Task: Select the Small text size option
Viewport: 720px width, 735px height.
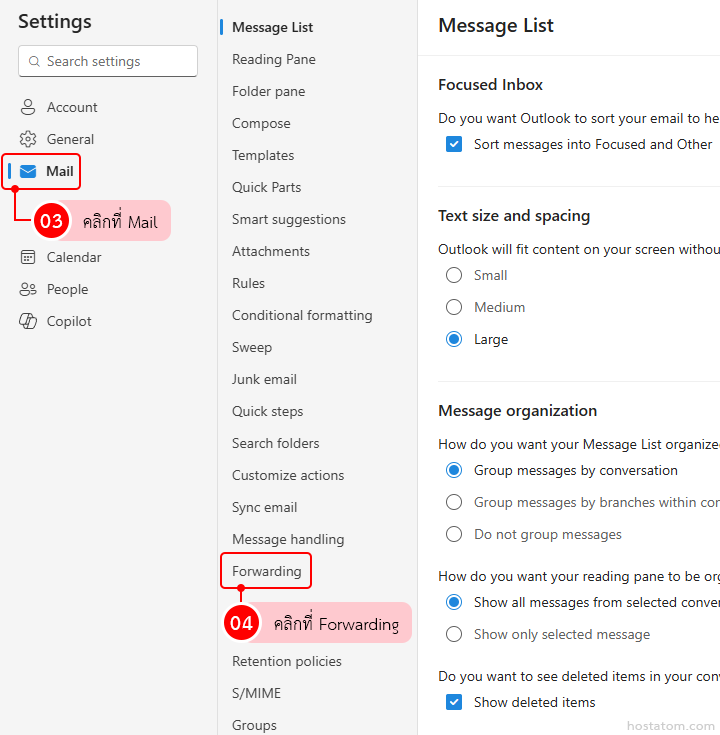Action: click(454, 275)
